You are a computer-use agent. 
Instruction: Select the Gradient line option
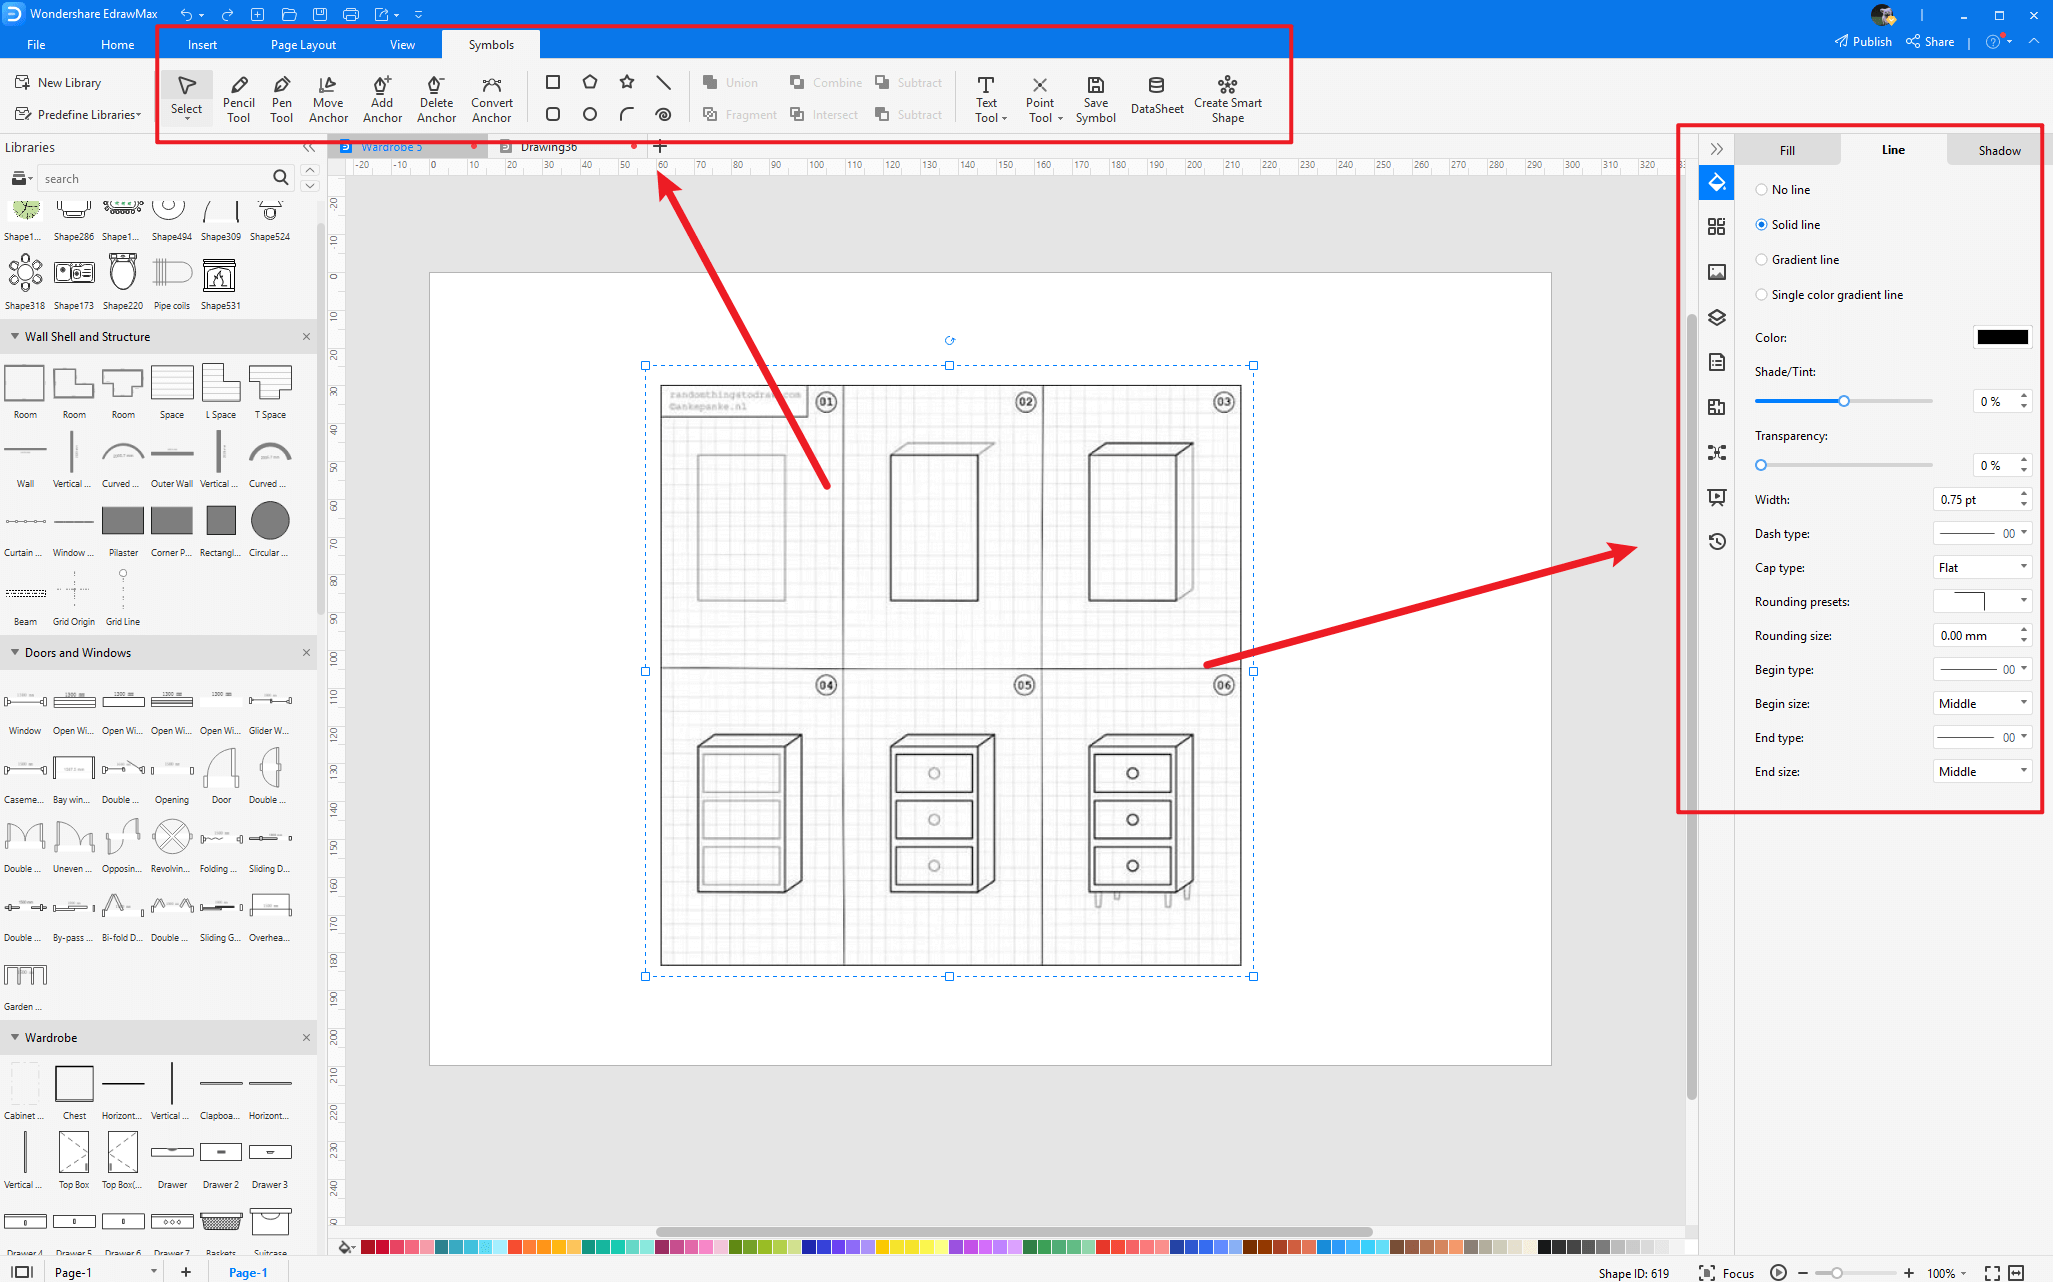(x=1797, y=260)
